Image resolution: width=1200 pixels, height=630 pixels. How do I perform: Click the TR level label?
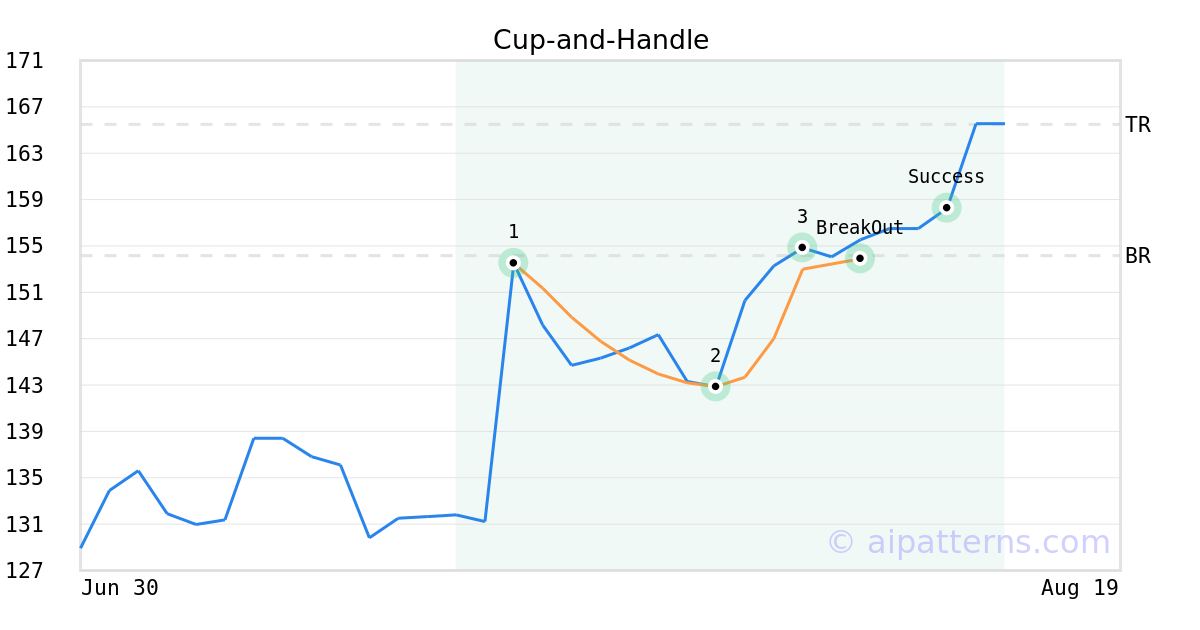click(1138, 125)
